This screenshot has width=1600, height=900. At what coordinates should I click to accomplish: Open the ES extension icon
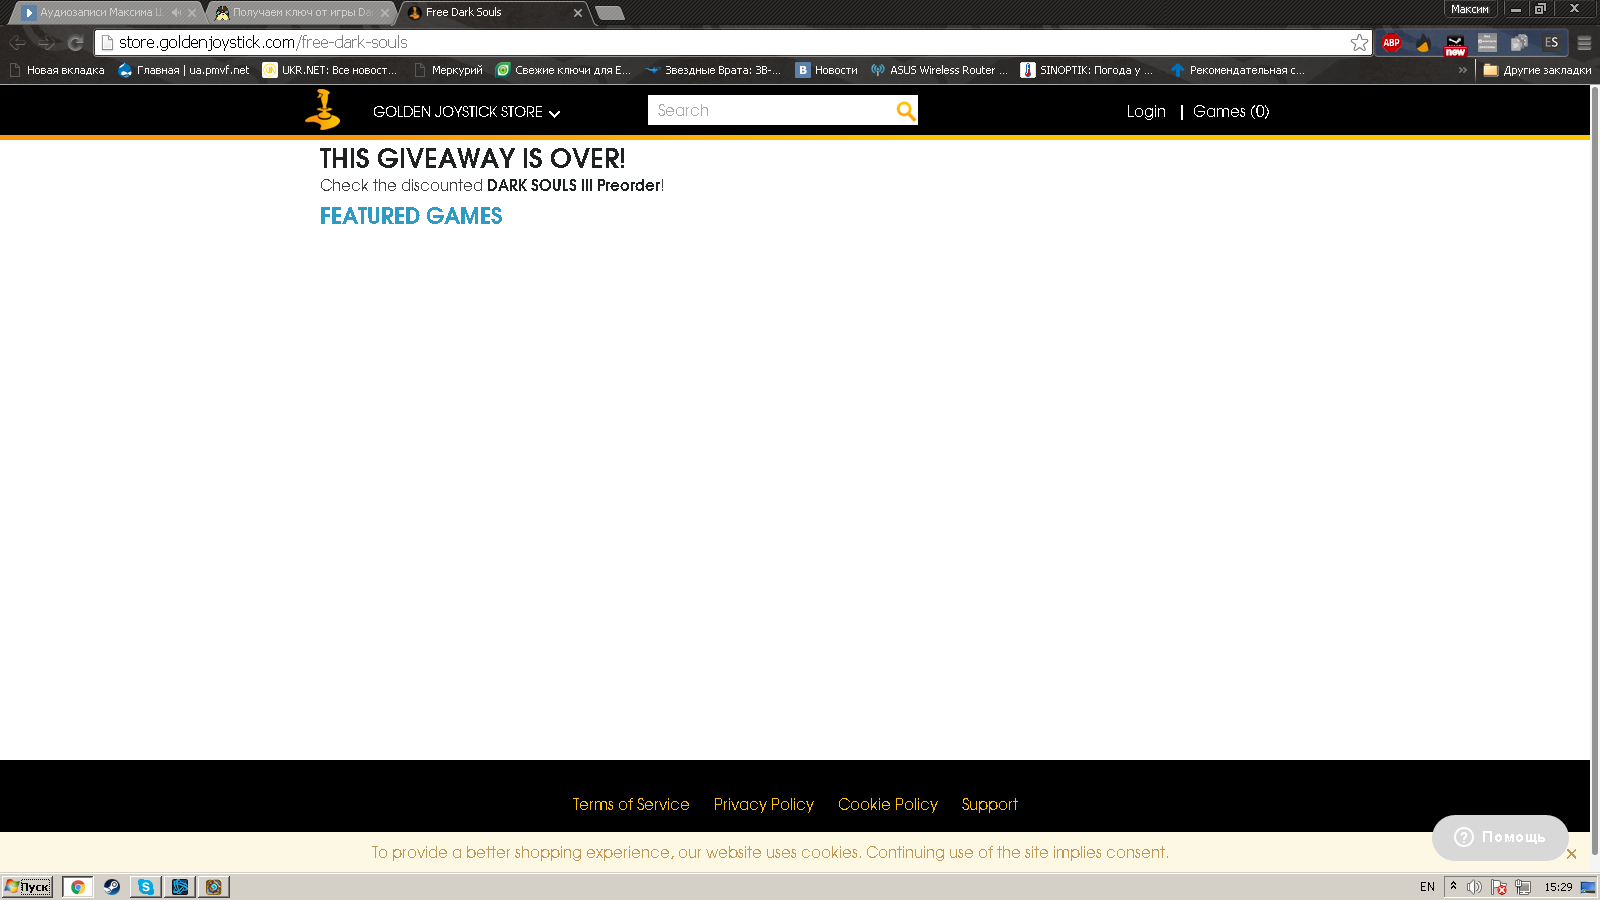point(1551,42)
